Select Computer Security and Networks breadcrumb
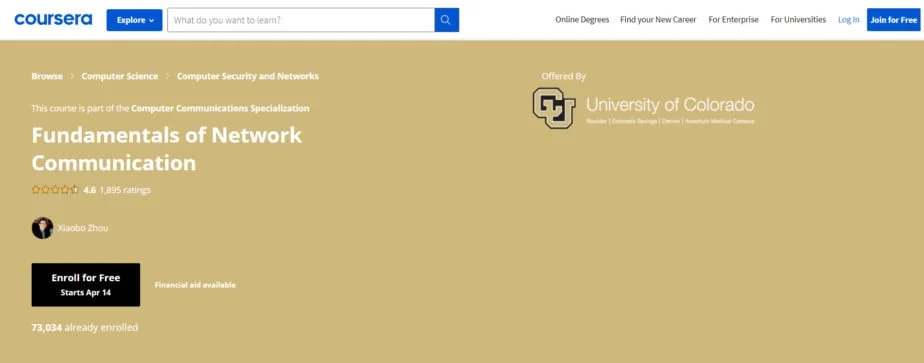This screenshot has width=924, height=363. tap(248, 76)
